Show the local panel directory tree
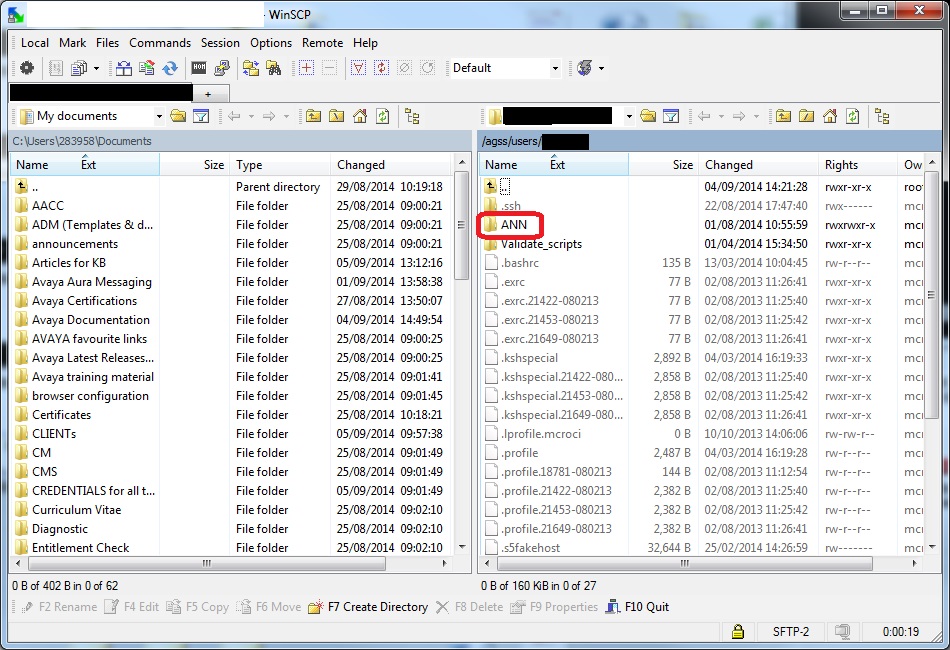 413,116
